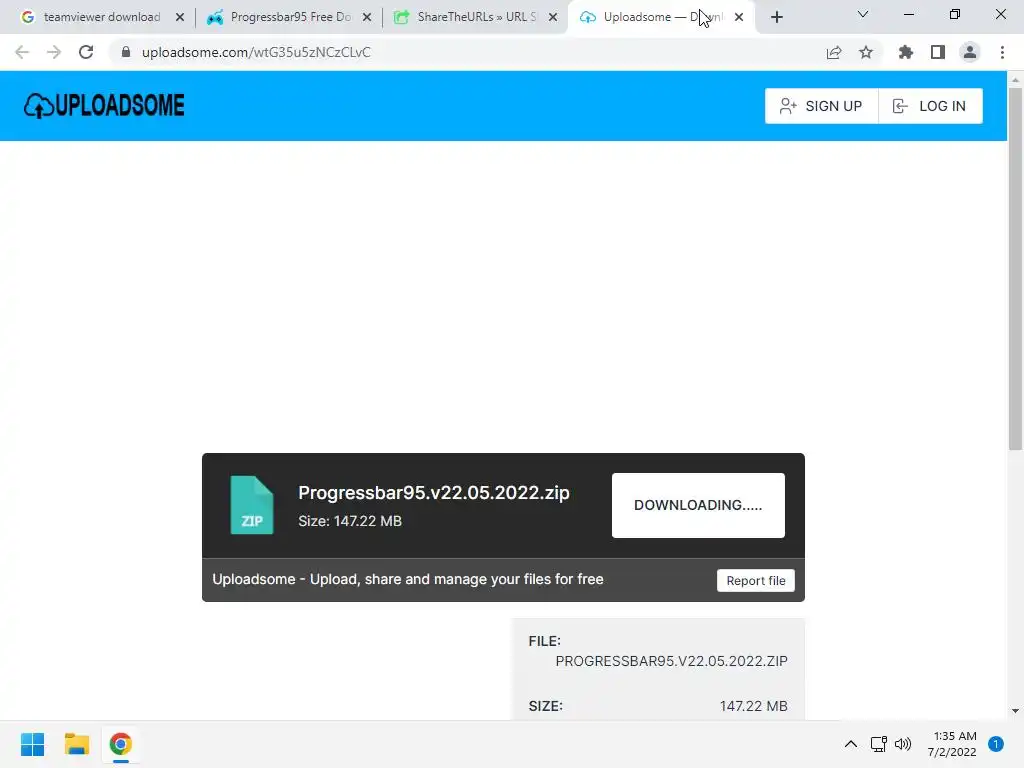This screenshot has height=768, width=1024.
Task: Click the SIGN UP button
Action: click(x=822, y=106)
